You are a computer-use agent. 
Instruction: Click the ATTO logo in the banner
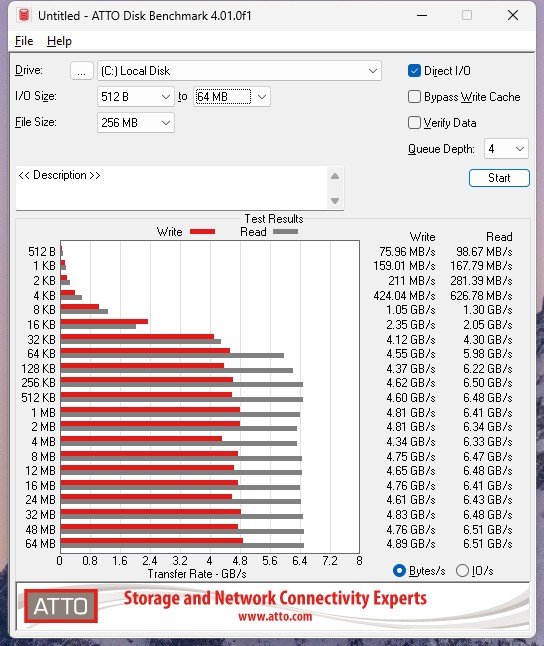pyautogui.click(x=61, y=606)
